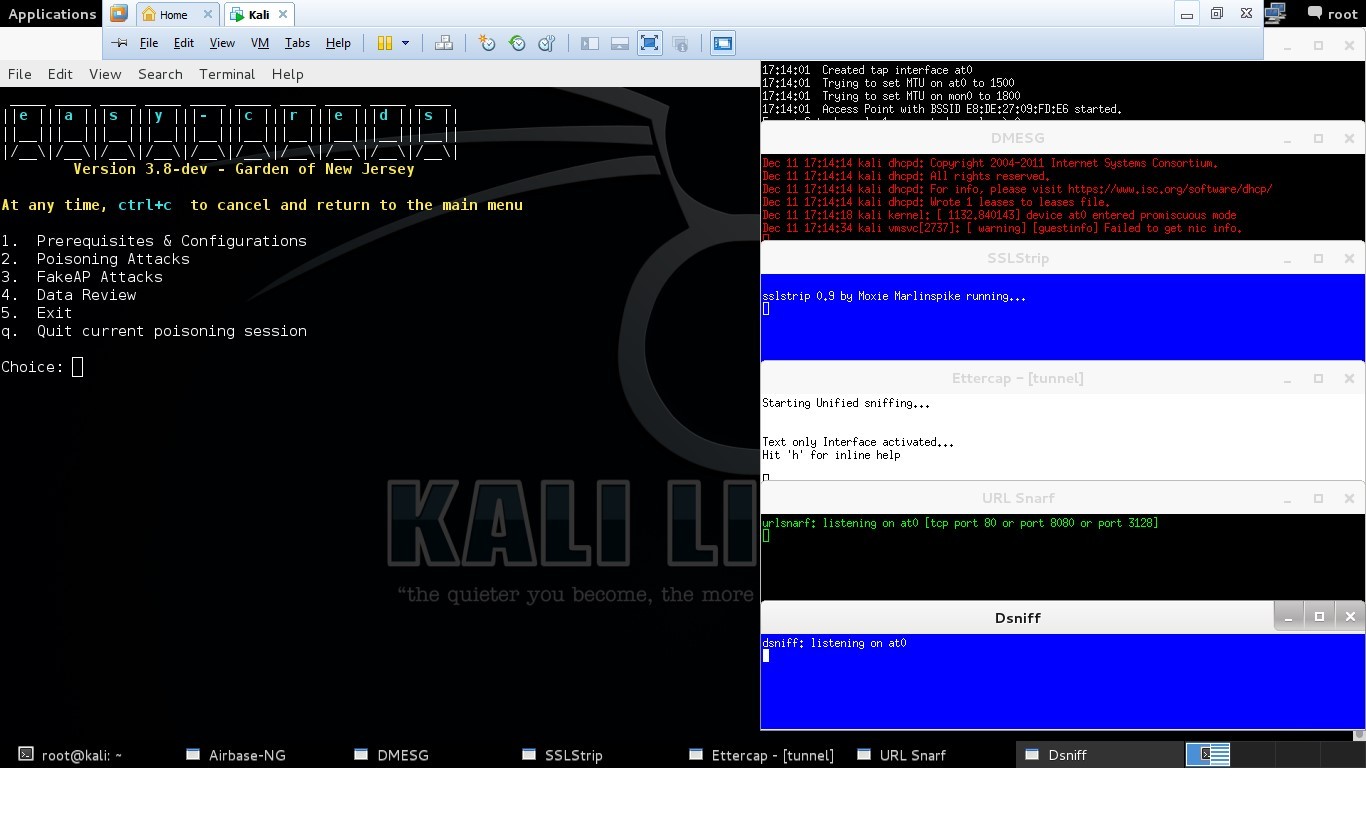Image resolution: width=1366 pixels, height=816 pixels.
Task: Switch to the Home tab
Action: click(176, 14)
